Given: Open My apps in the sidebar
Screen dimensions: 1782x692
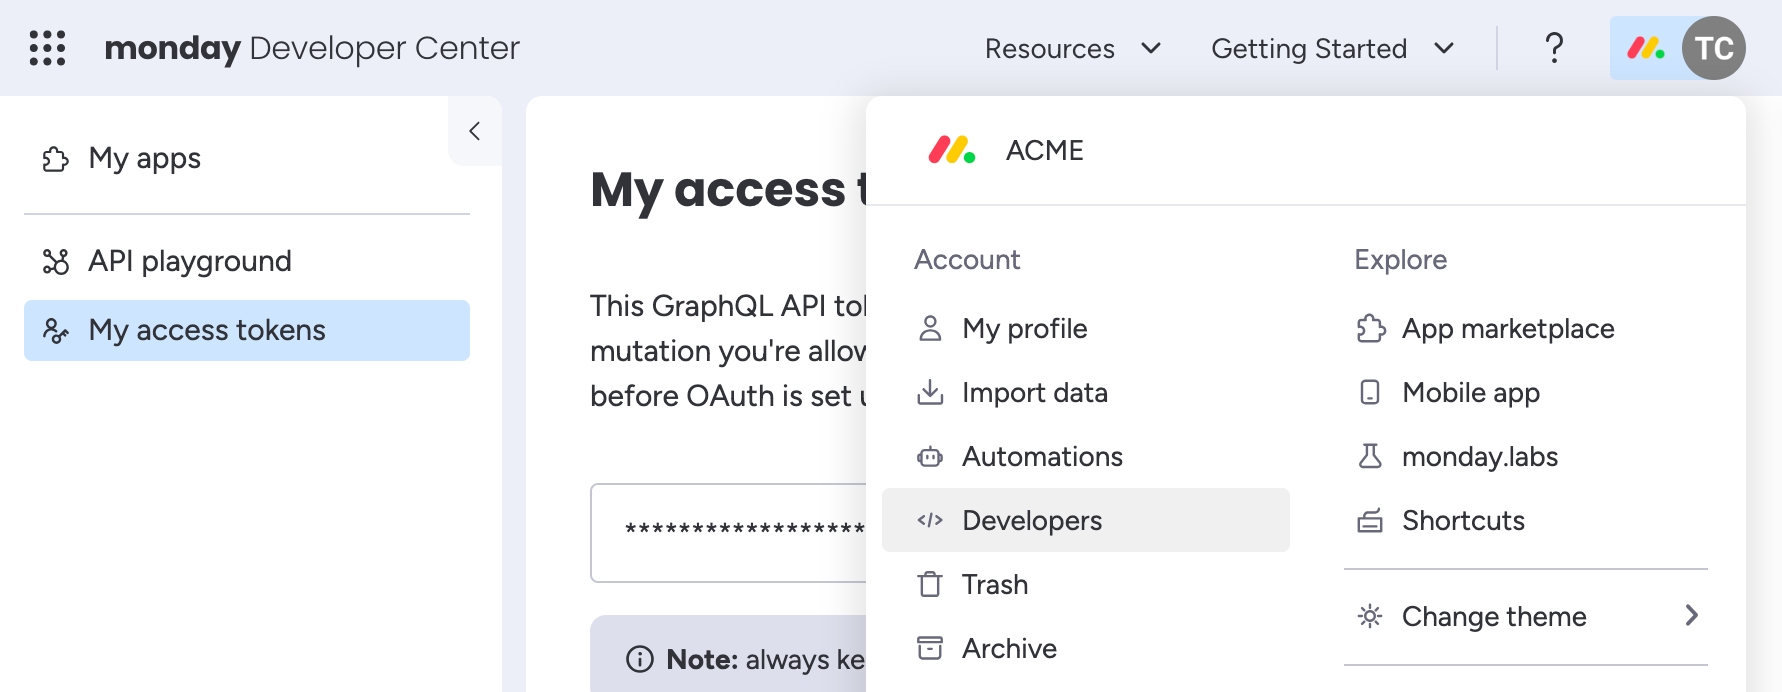Looking at the screenshot, I should [x=144, y=158].
